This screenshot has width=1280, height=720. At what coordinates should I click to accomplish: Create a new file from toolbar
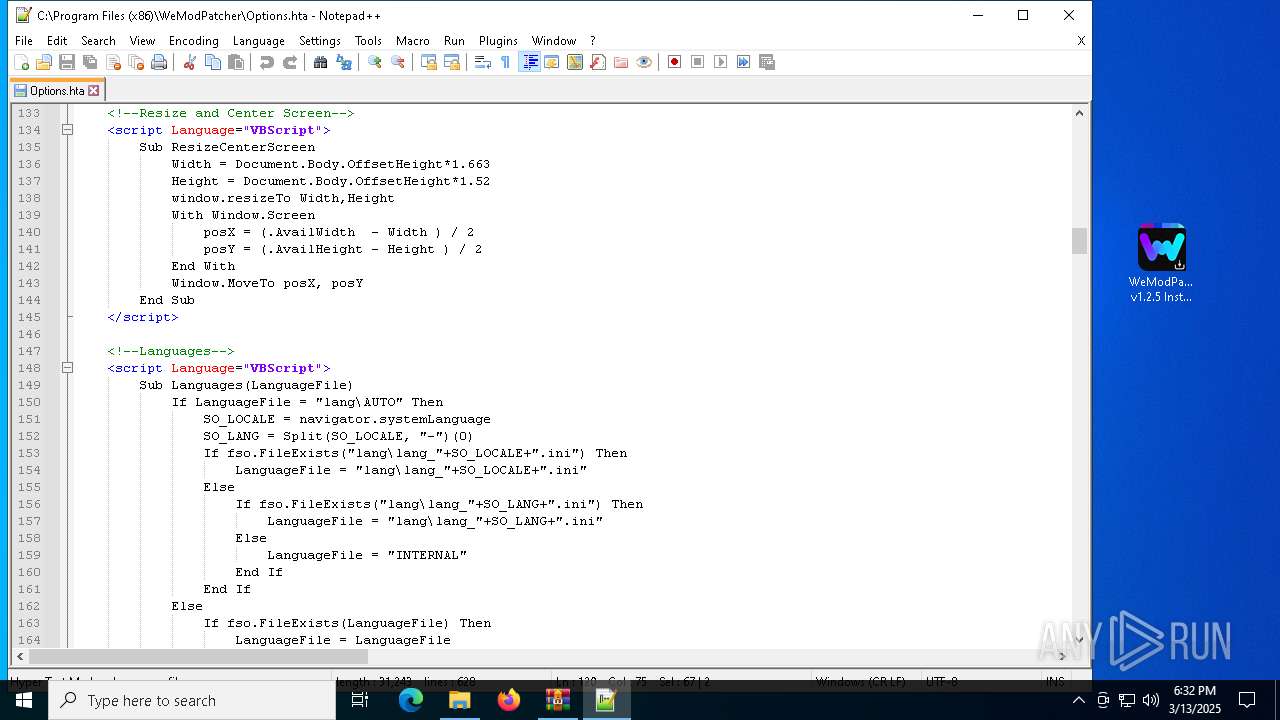pyautogui.click(x=21, y=62)
